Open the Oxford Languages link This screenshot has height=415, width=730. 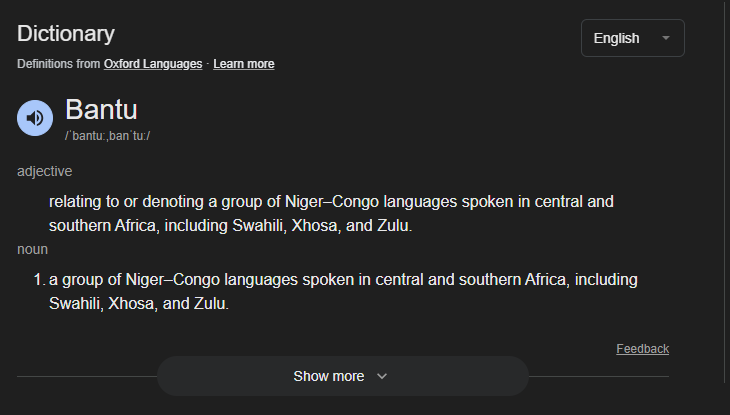point(152,64)
